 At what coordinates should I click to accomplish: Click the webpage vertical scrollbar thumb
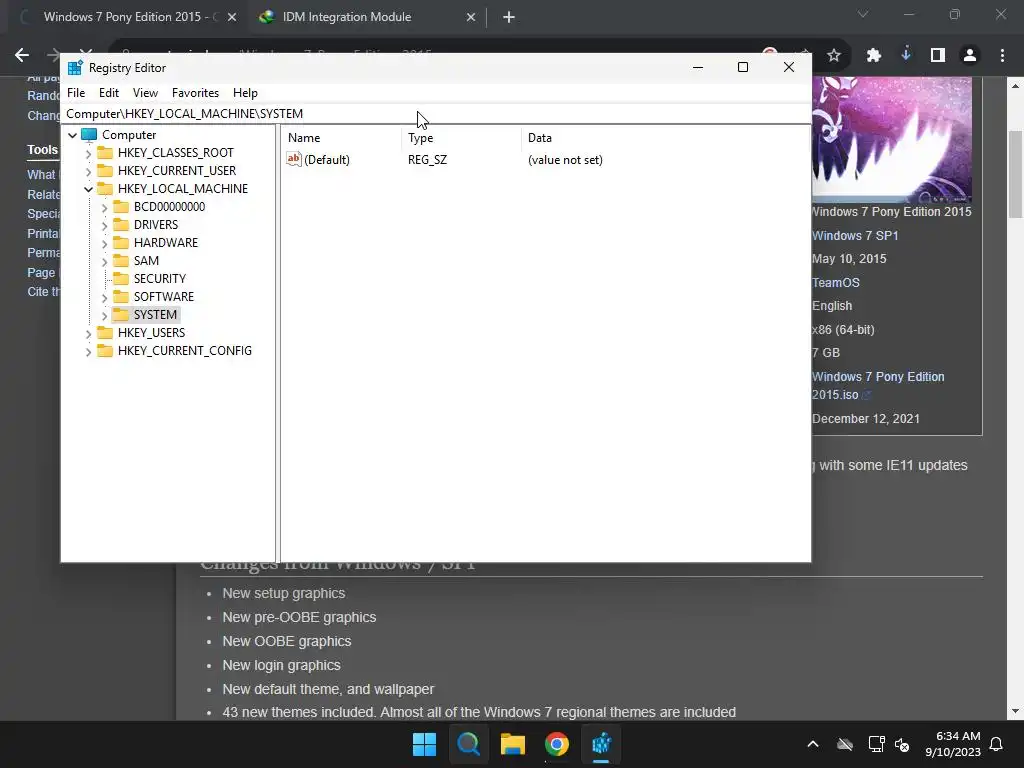point(1015,174)
